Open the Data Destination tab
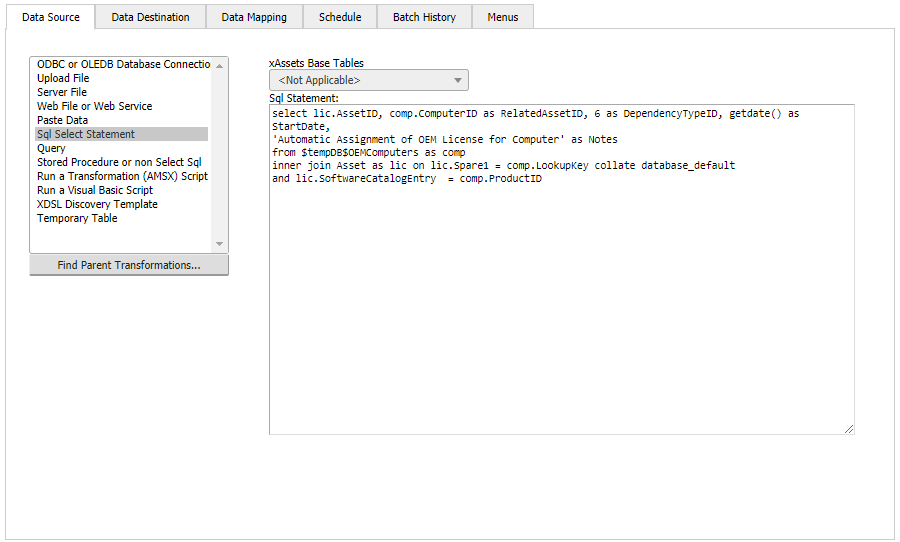Screen dimensions: 900x542 [x=150, y=17]
